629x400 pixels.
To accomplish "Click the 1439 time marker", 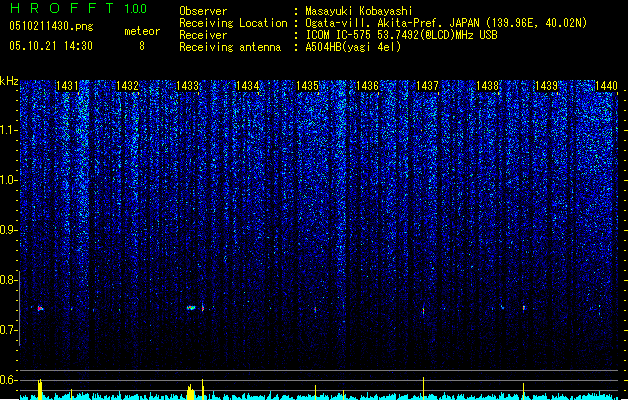I will pyautogui.click(x=547, y=86).
